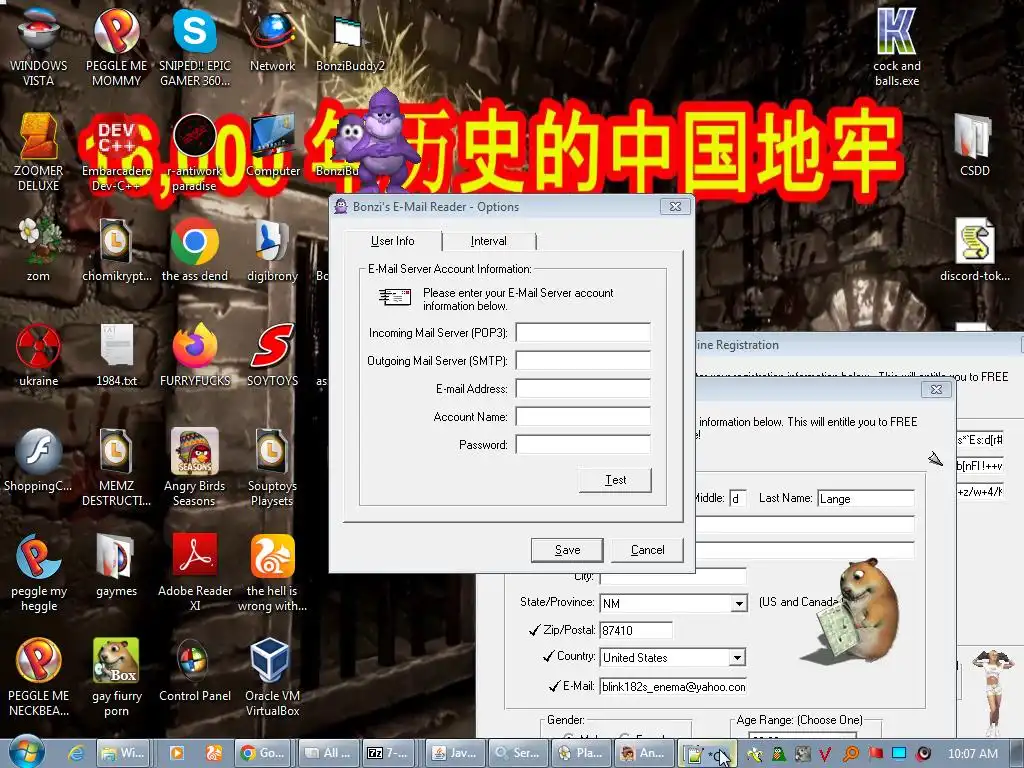The image size is (1024, 768).
Task: Open the peggle my heggle icon
Action: 38,573
